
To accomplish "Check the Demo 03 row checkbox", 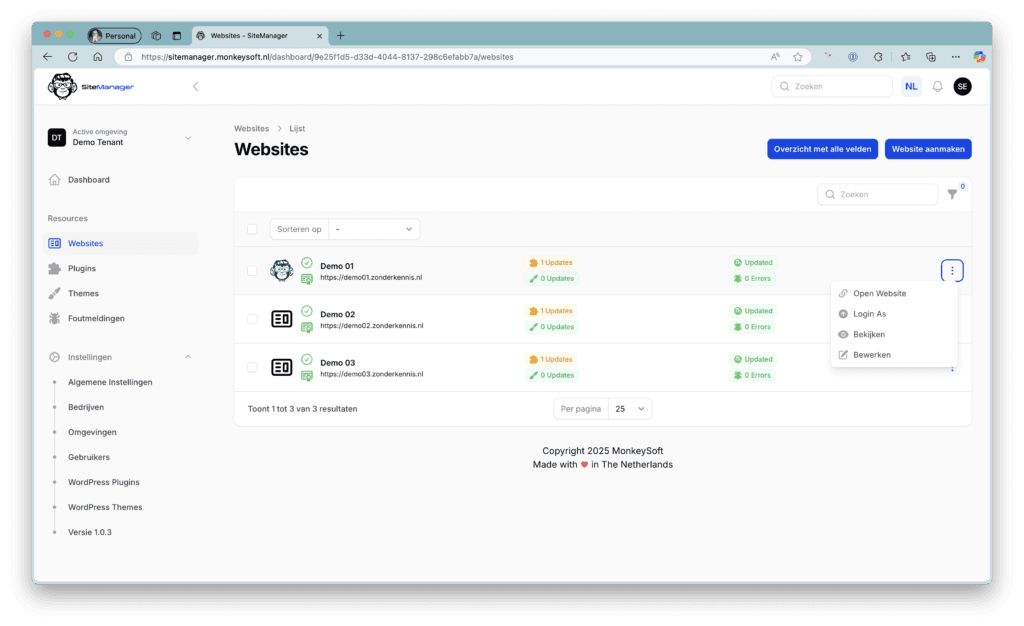I will (252, 367).
